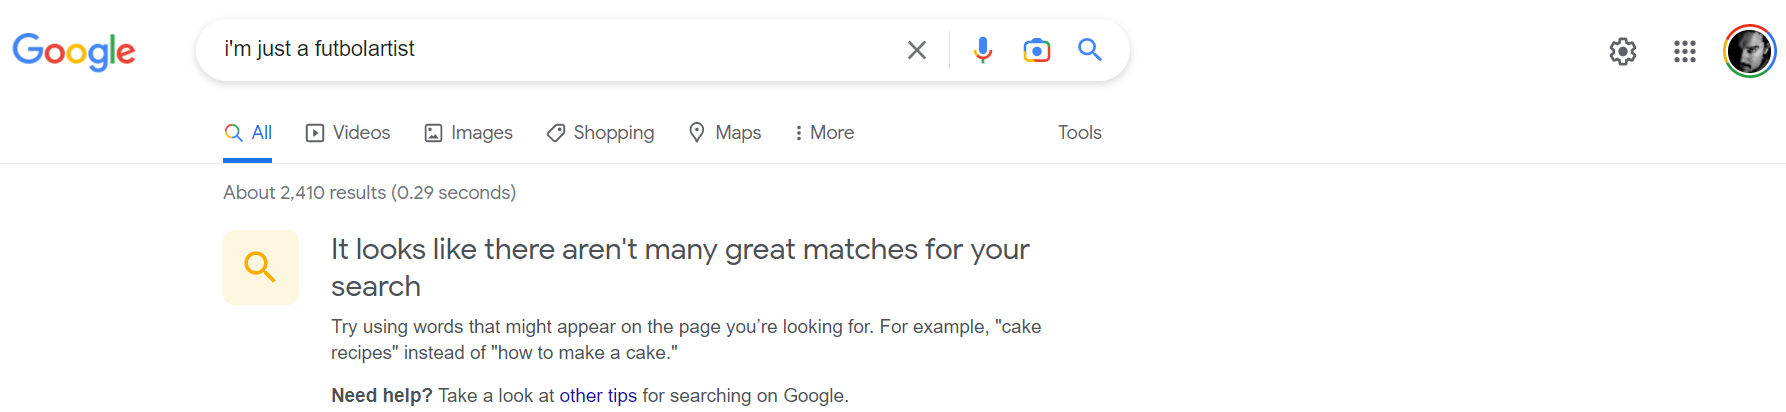
Task: Open the Maps results tab
Action: tap(725, 133)
